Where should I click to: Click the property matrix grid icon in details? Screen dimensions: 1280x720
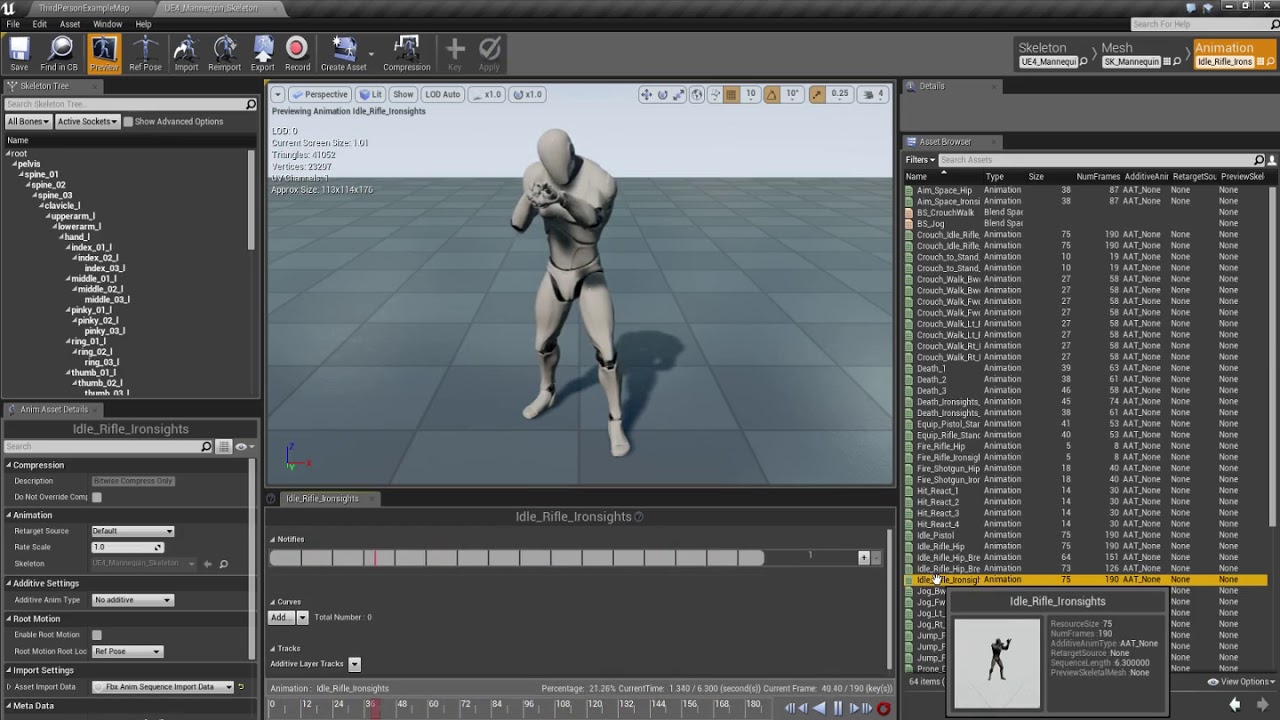point(224,447)
